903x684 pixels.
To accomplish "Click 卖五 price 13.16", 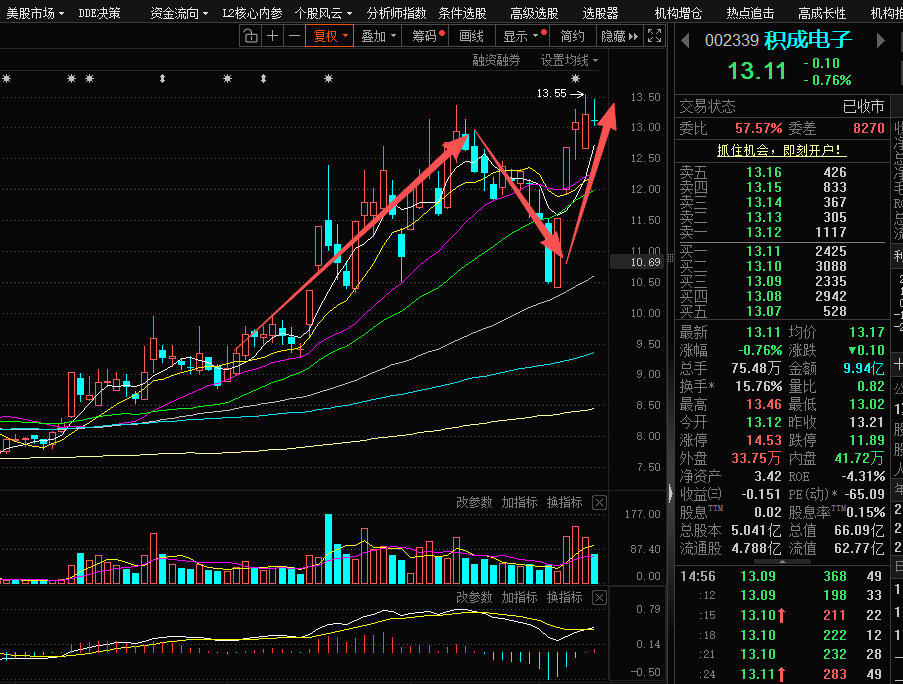I will pyautogui.click(x=764, y=172).
